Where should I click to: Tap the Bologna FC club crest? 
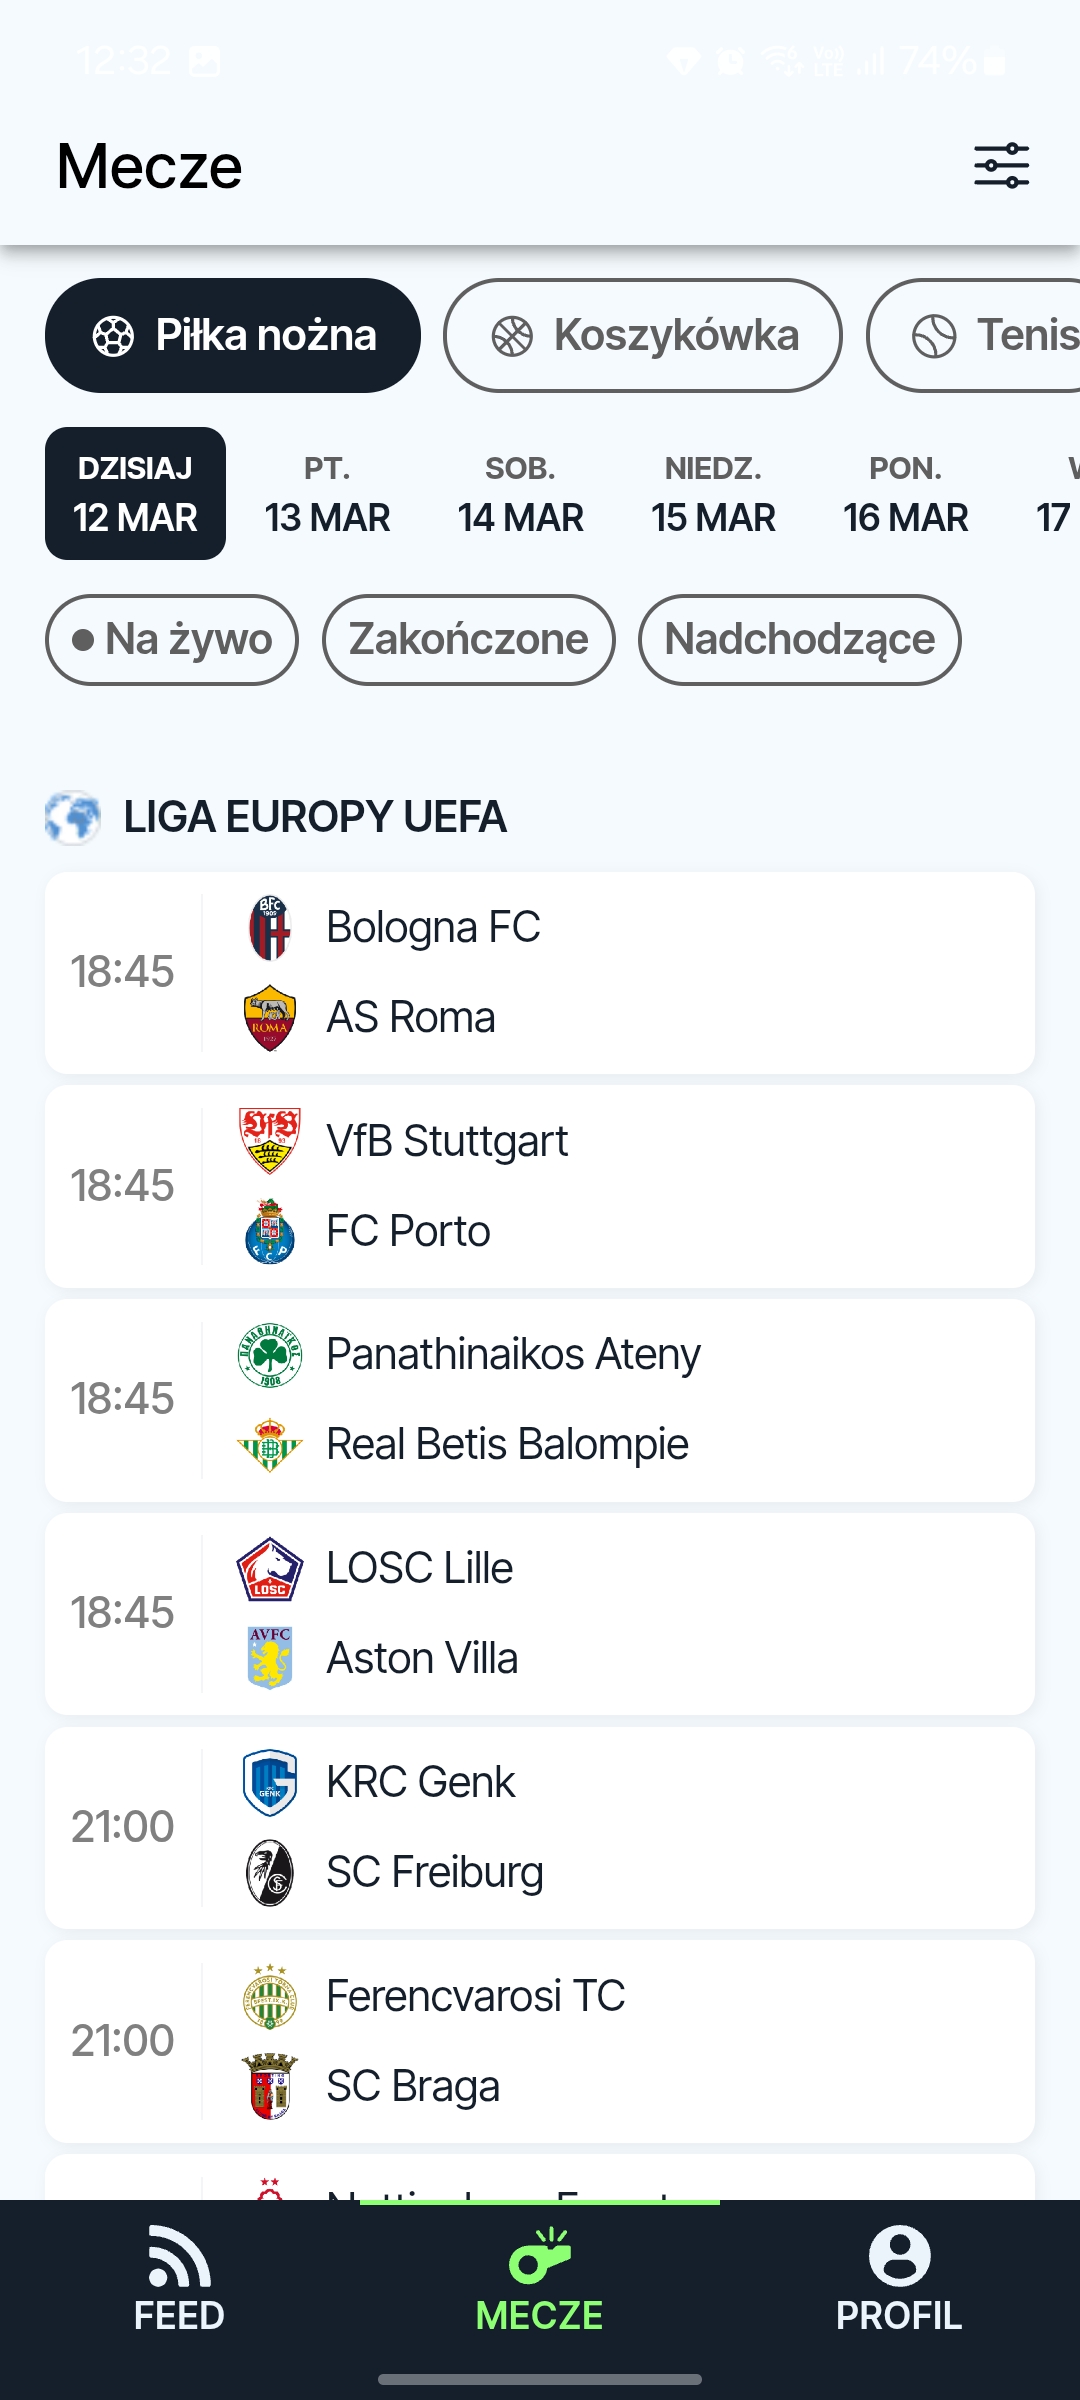270,927
